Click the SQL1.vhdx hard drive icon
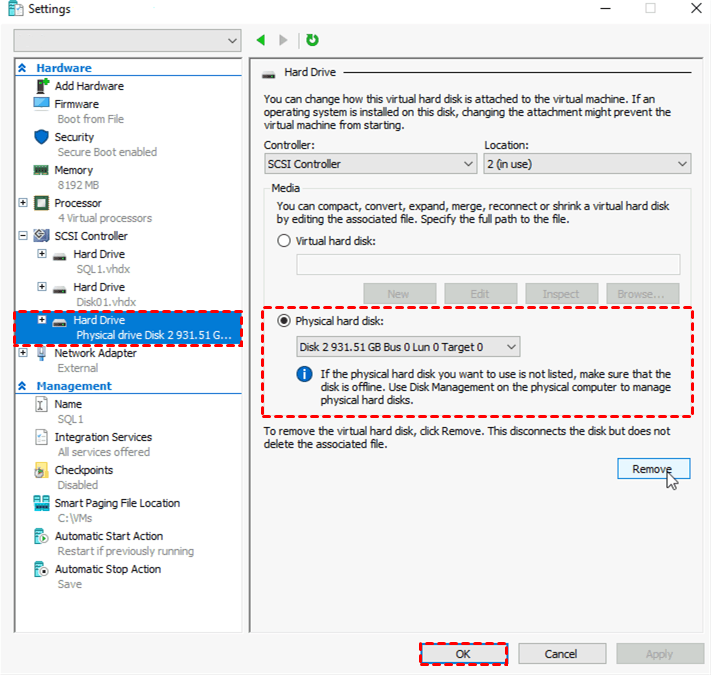Image resolution: width=711 pixels, height=675 pixels. coord(59,256)
